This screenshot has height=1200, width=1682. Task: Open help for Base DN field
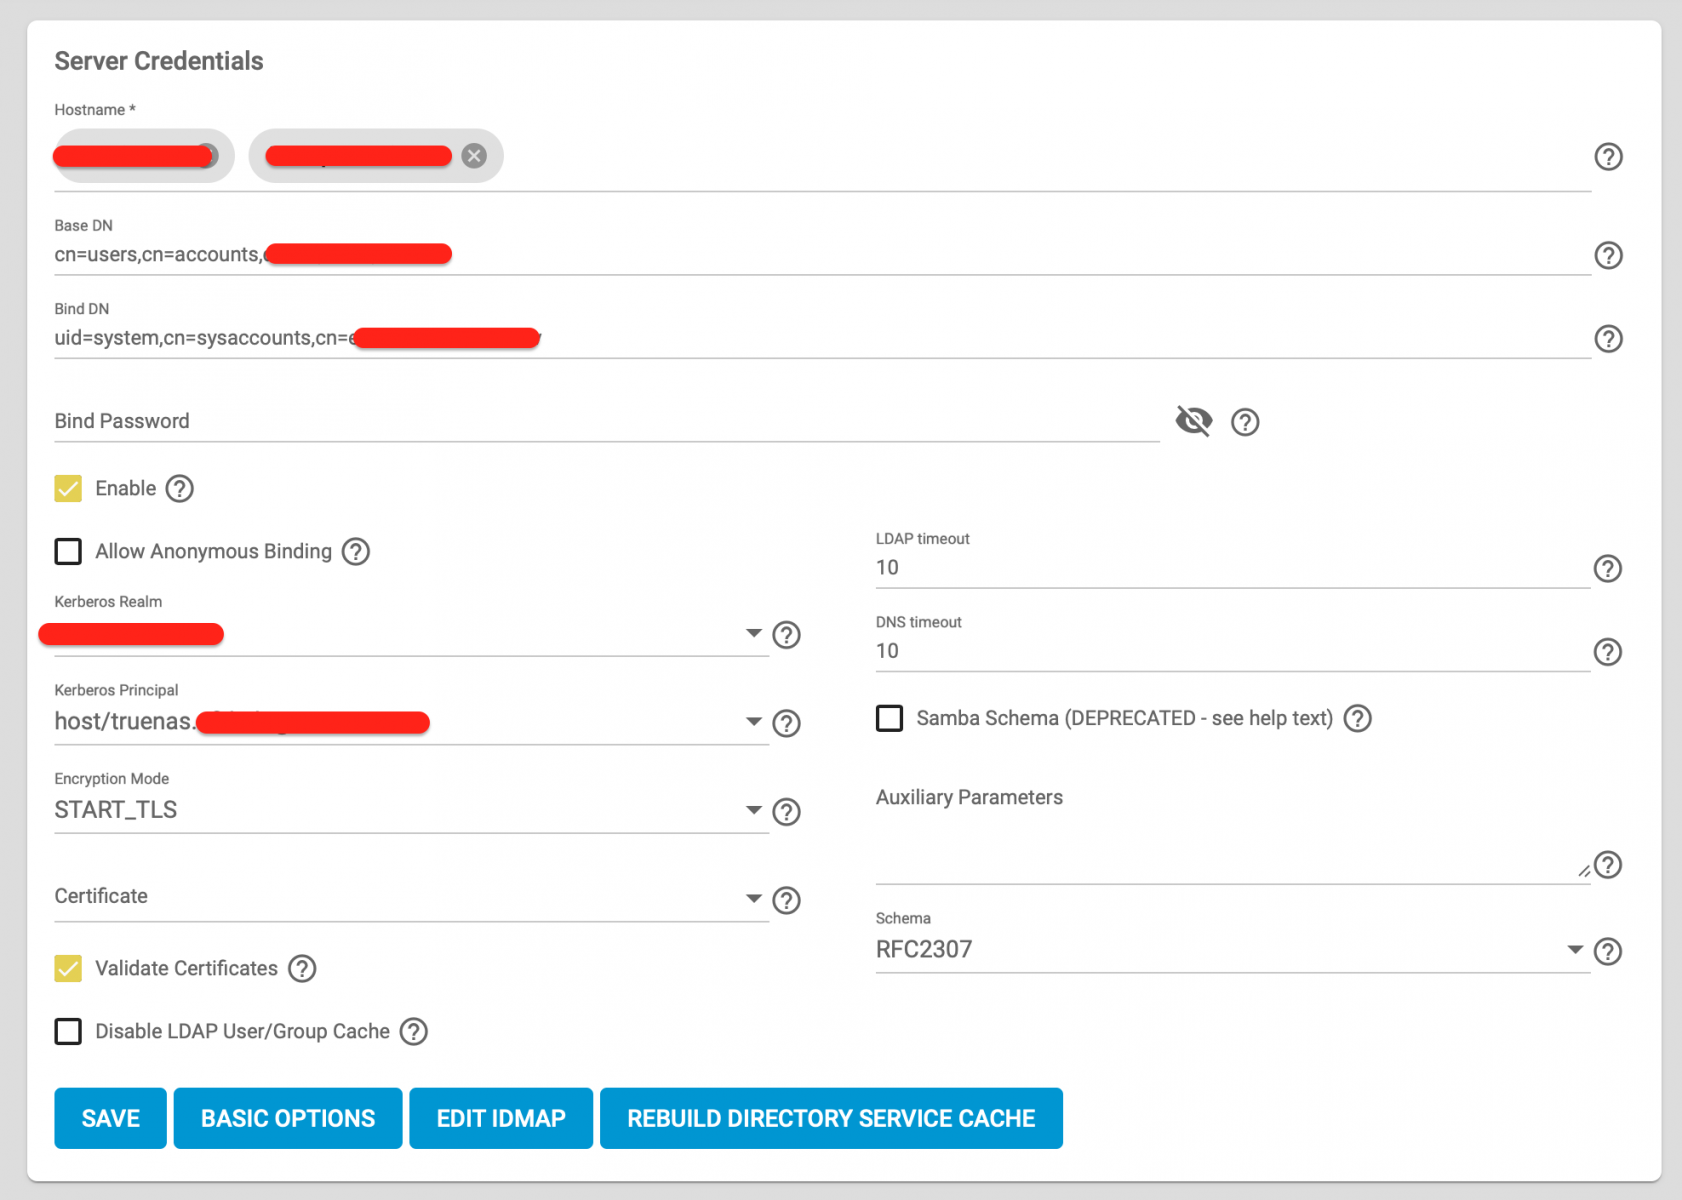1608,256
